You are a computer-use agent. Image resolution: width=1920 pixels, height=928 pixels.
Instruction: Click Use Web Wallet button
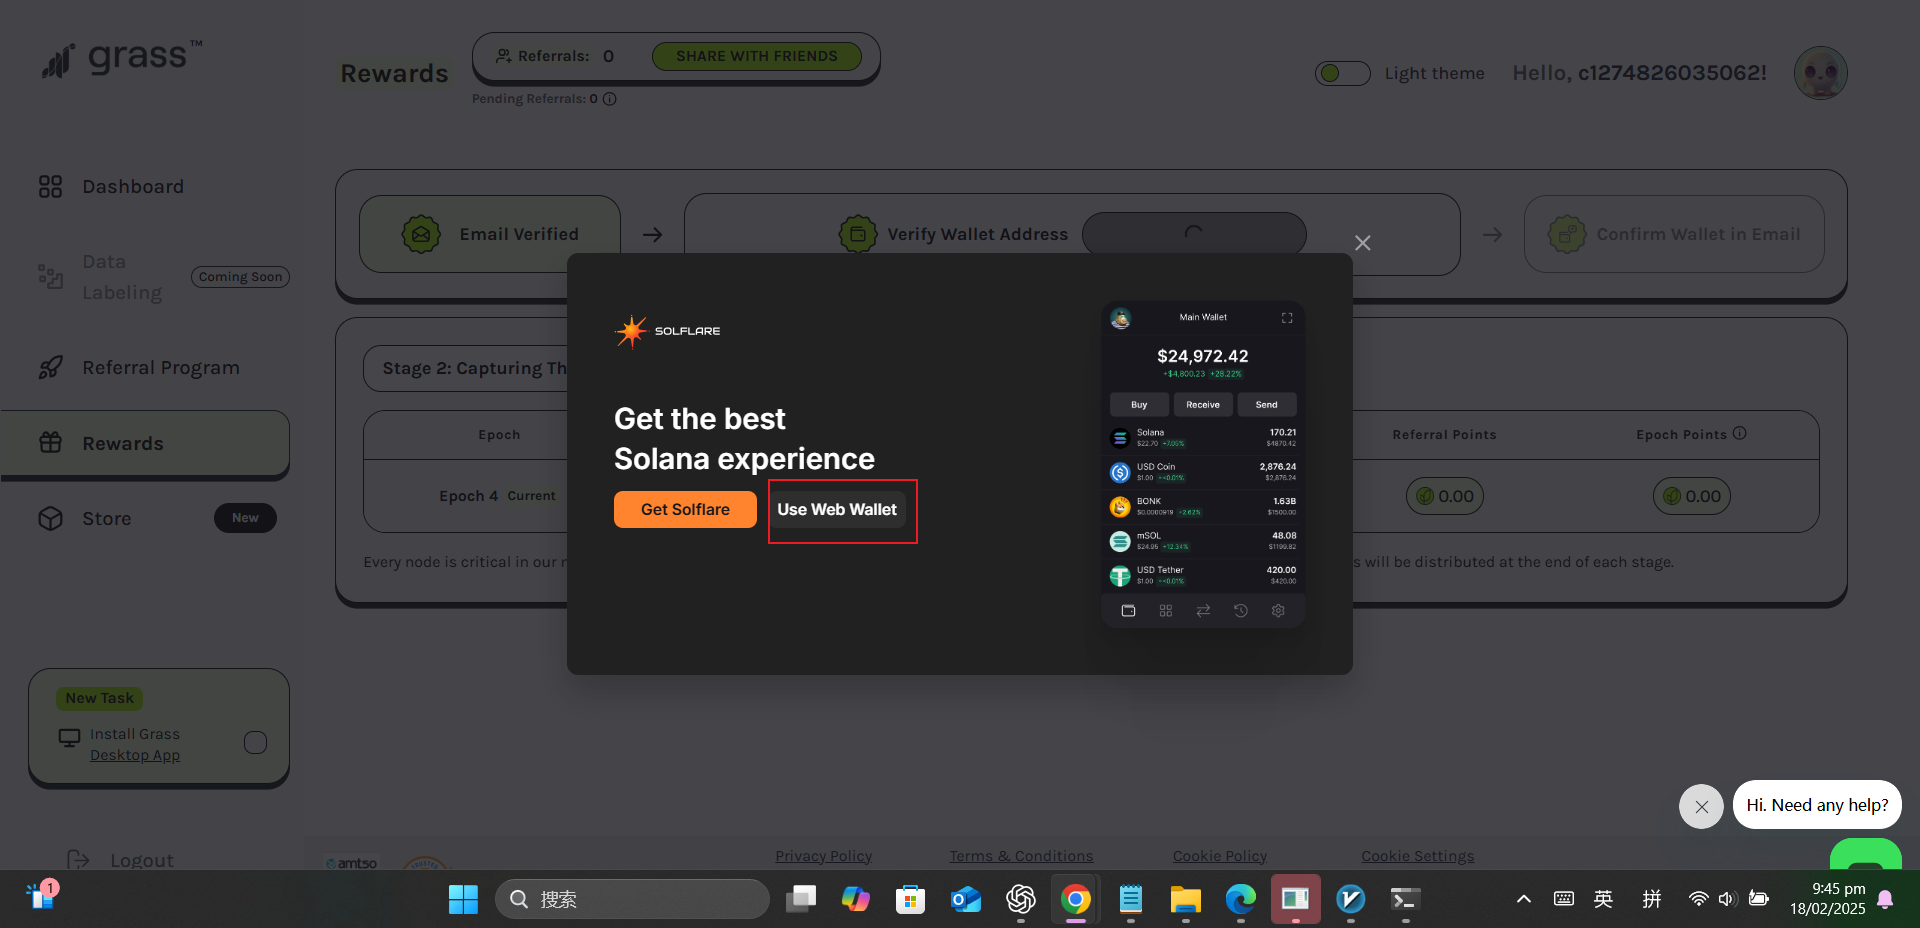point(837,510)
